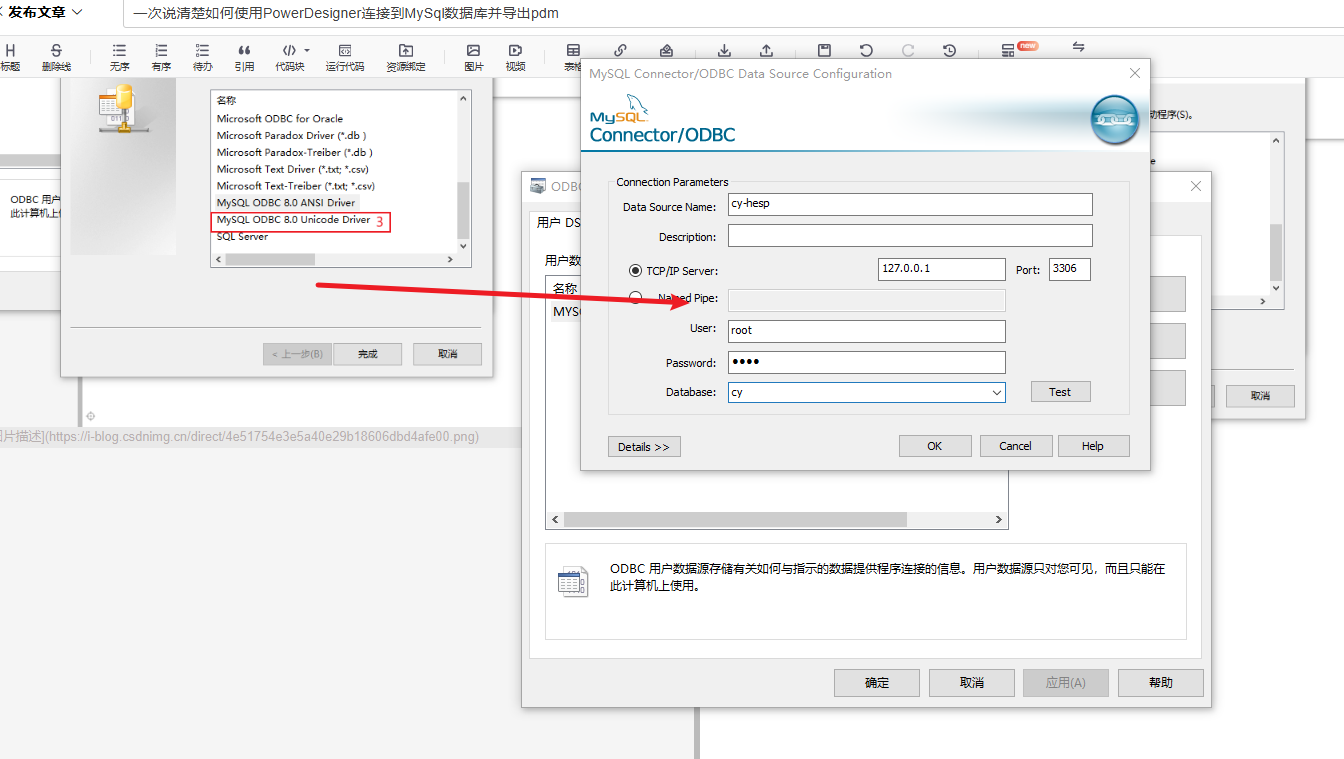
Task: Add a todo list using the 待办 icon
Action: point(203,55)
